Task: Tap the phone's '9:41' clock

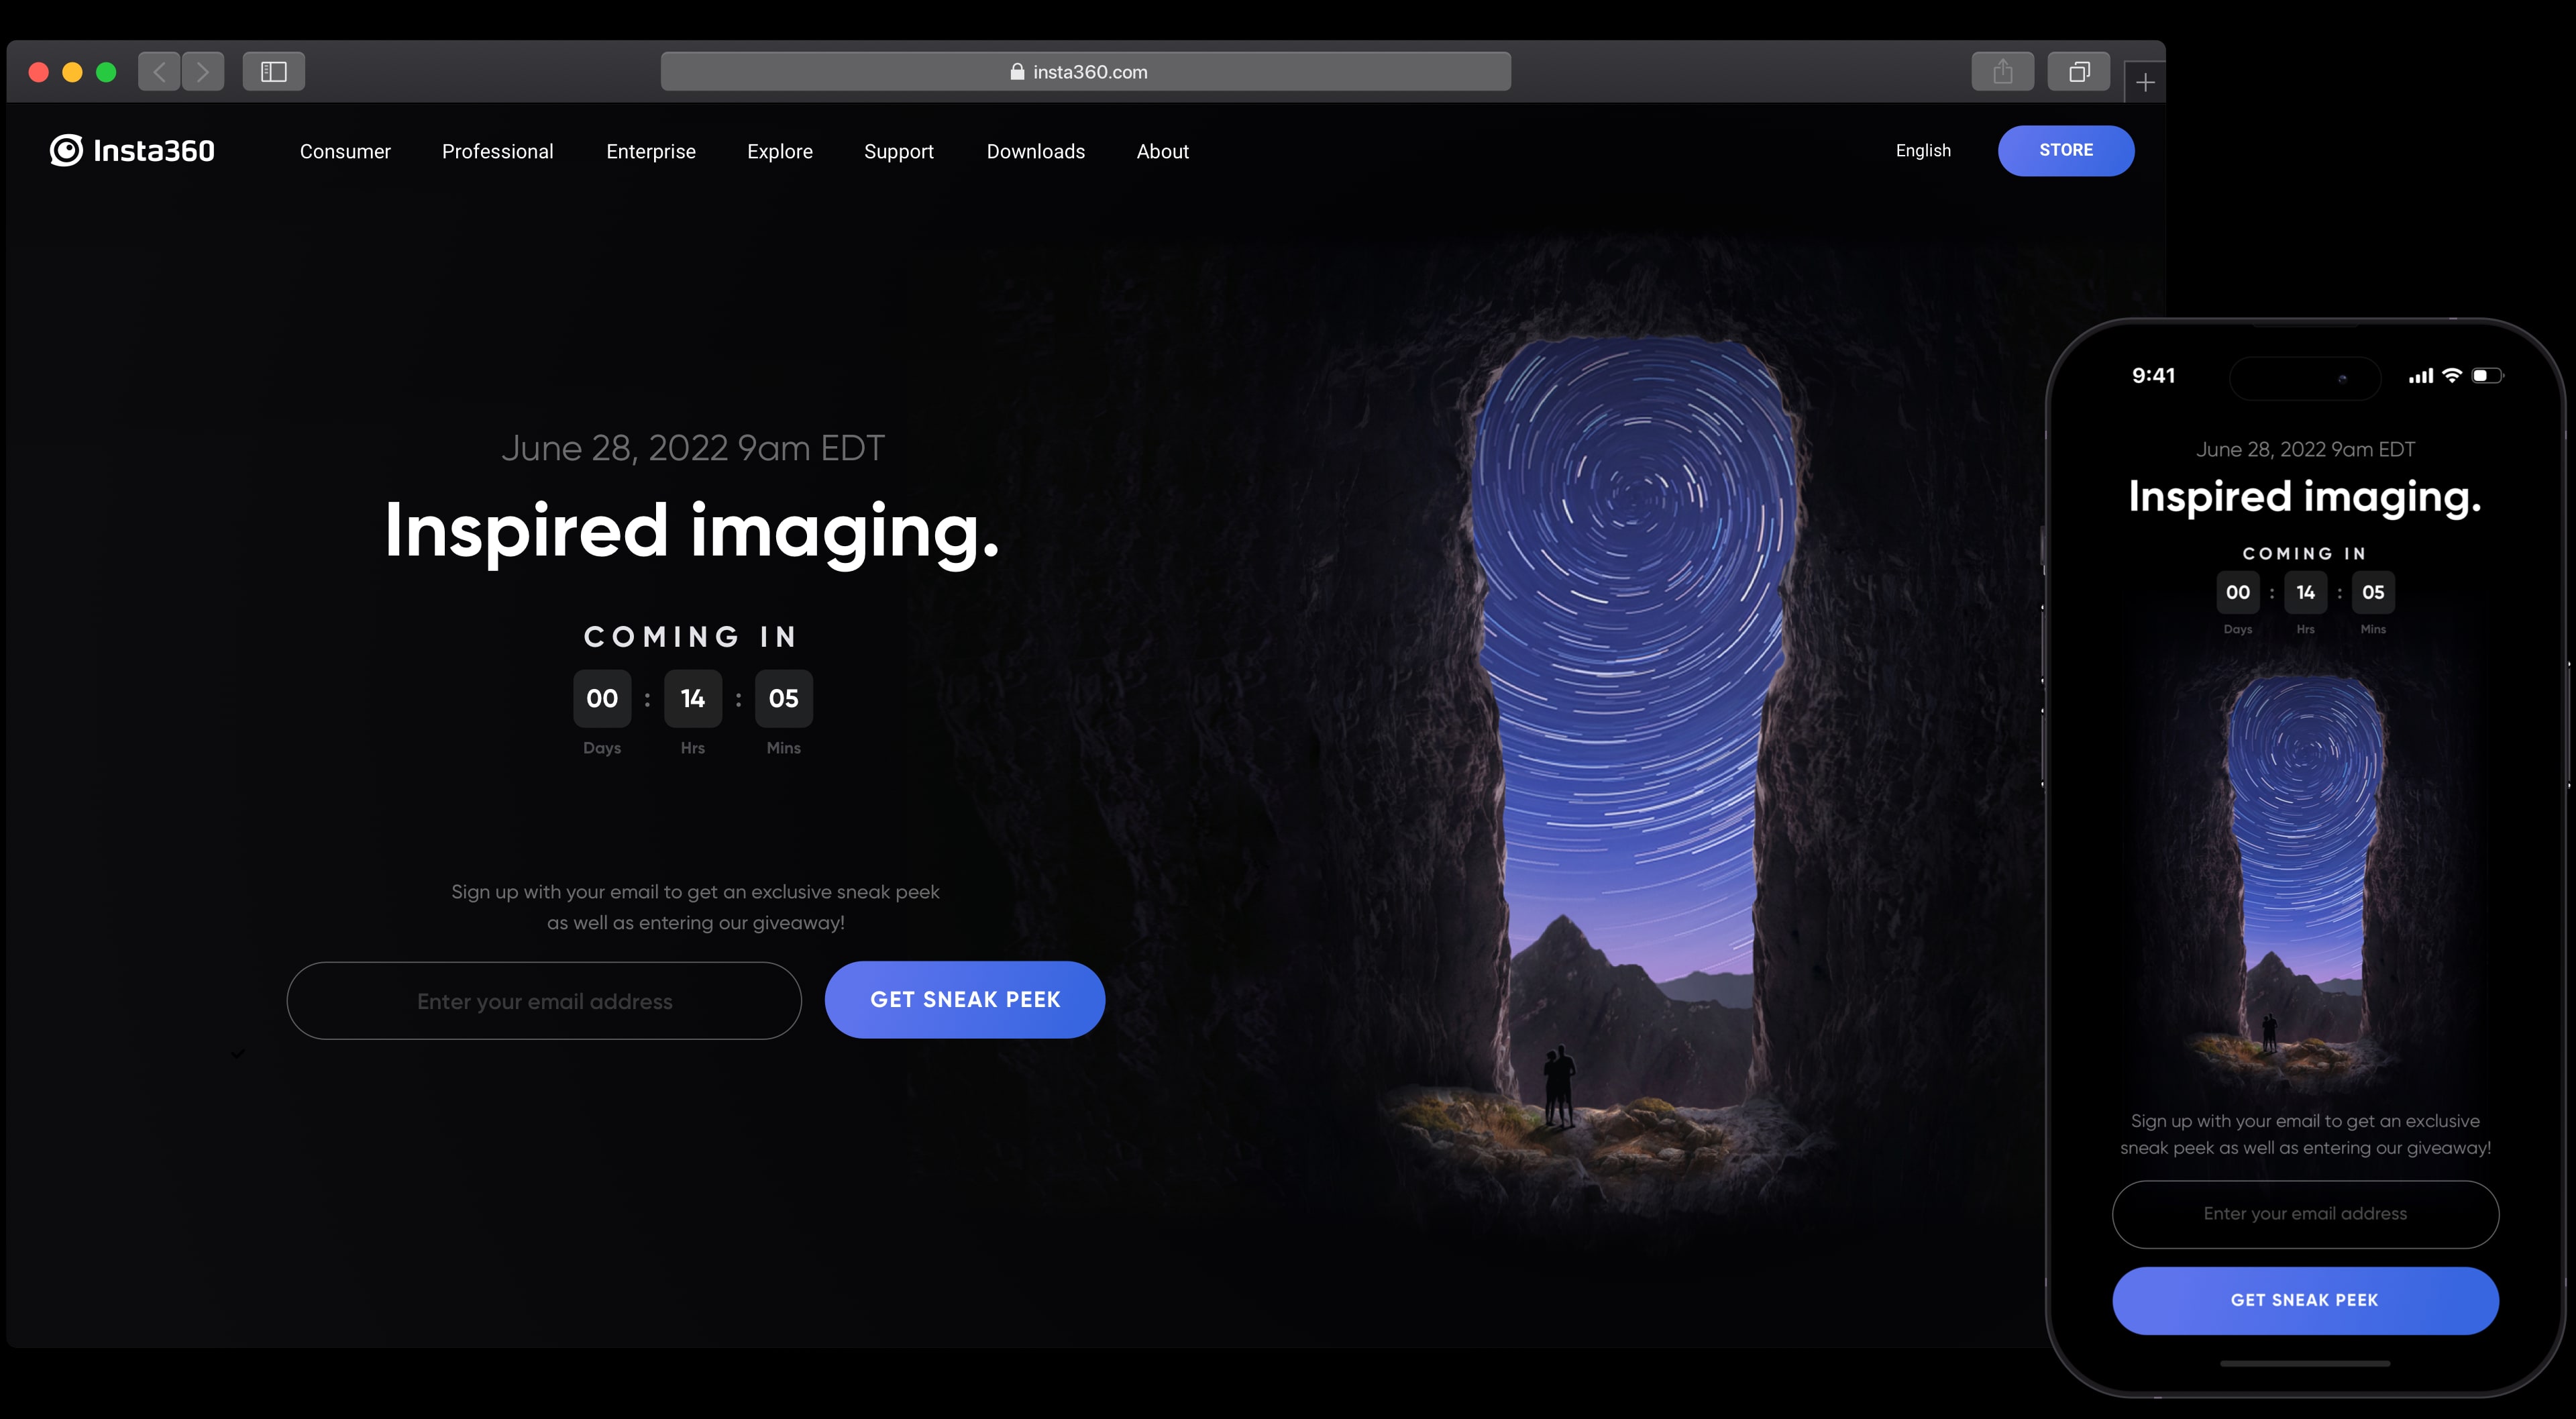Action: [x=2154, y=375]
